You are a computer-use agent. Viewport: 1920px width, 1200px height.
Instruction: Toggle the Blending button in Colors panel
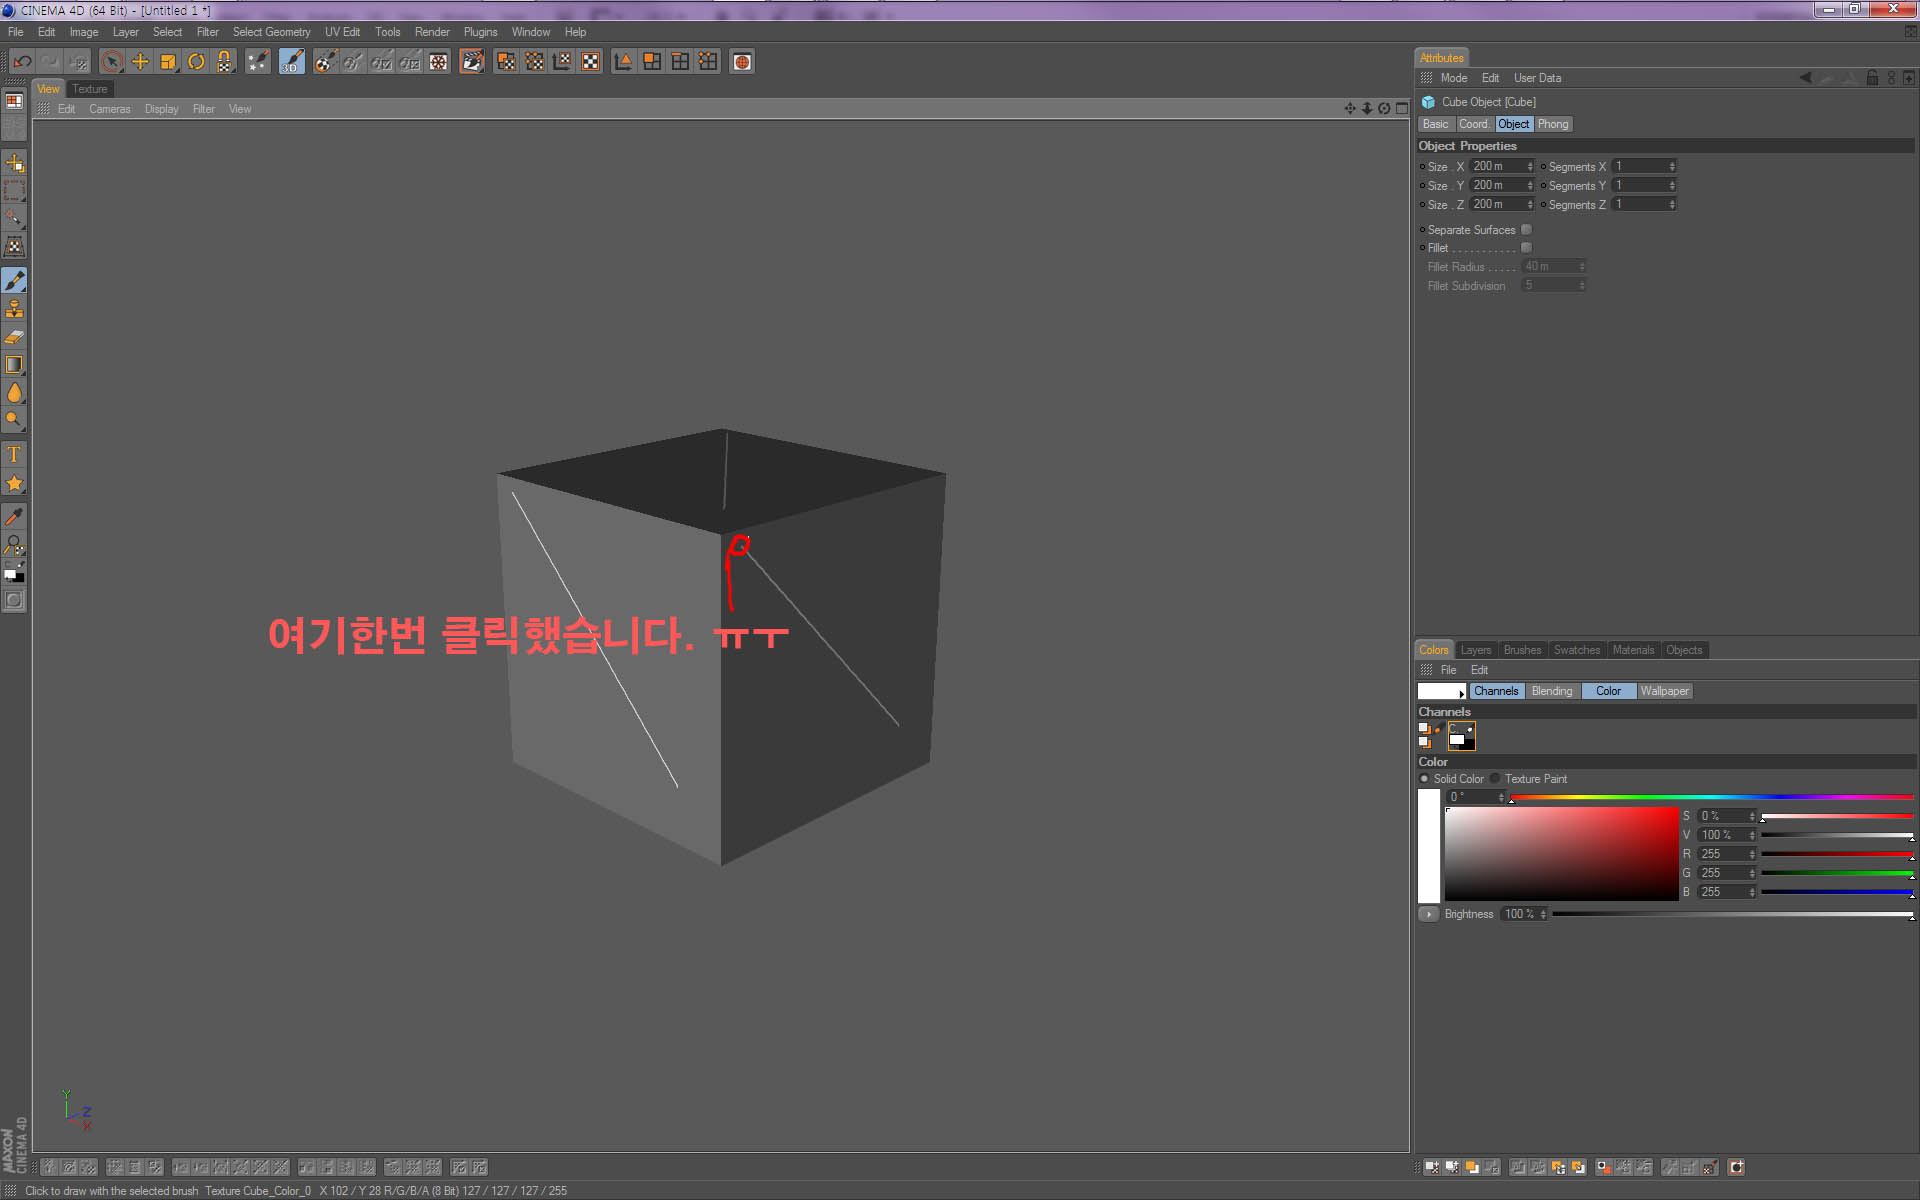1552,691
